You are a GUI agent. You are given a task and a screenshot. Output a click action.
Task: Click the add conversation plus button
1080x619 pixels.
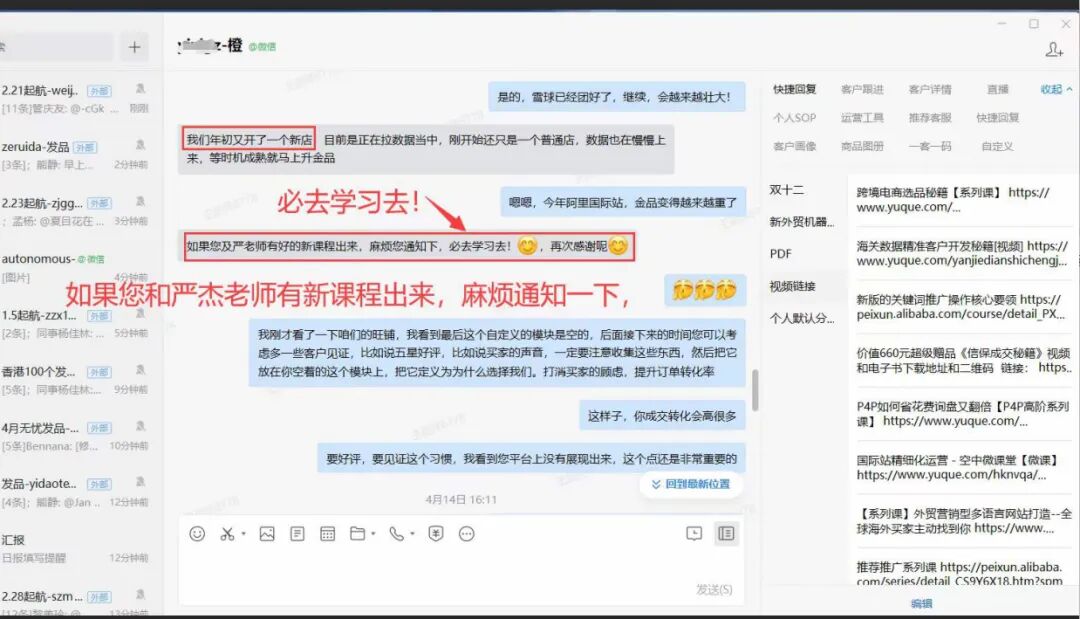[133, 45]
